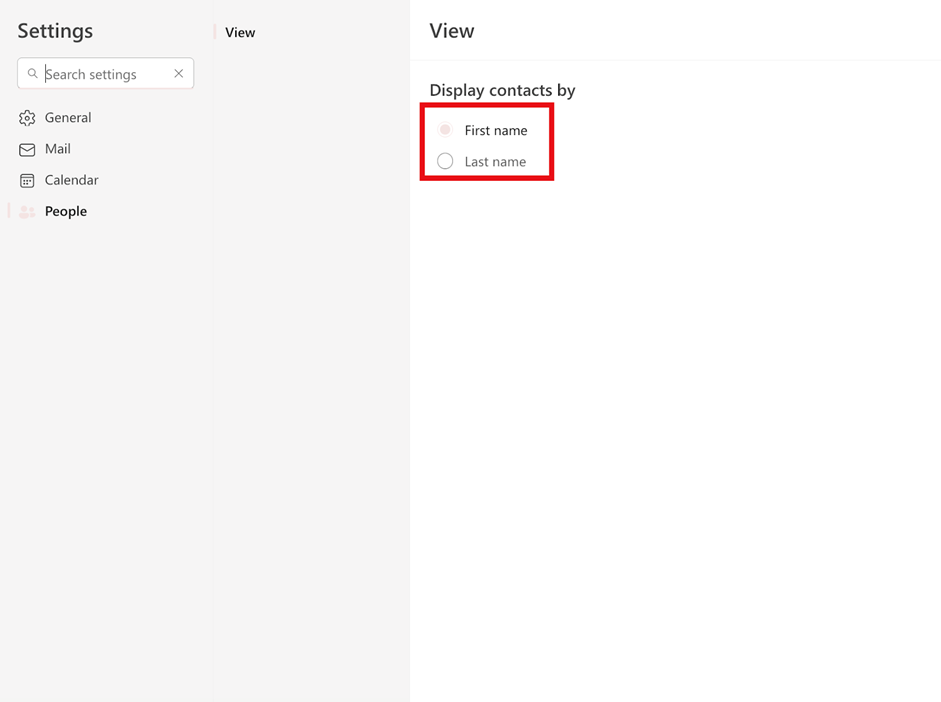
Task: Click the First name option label
Action: coord(496,130)
